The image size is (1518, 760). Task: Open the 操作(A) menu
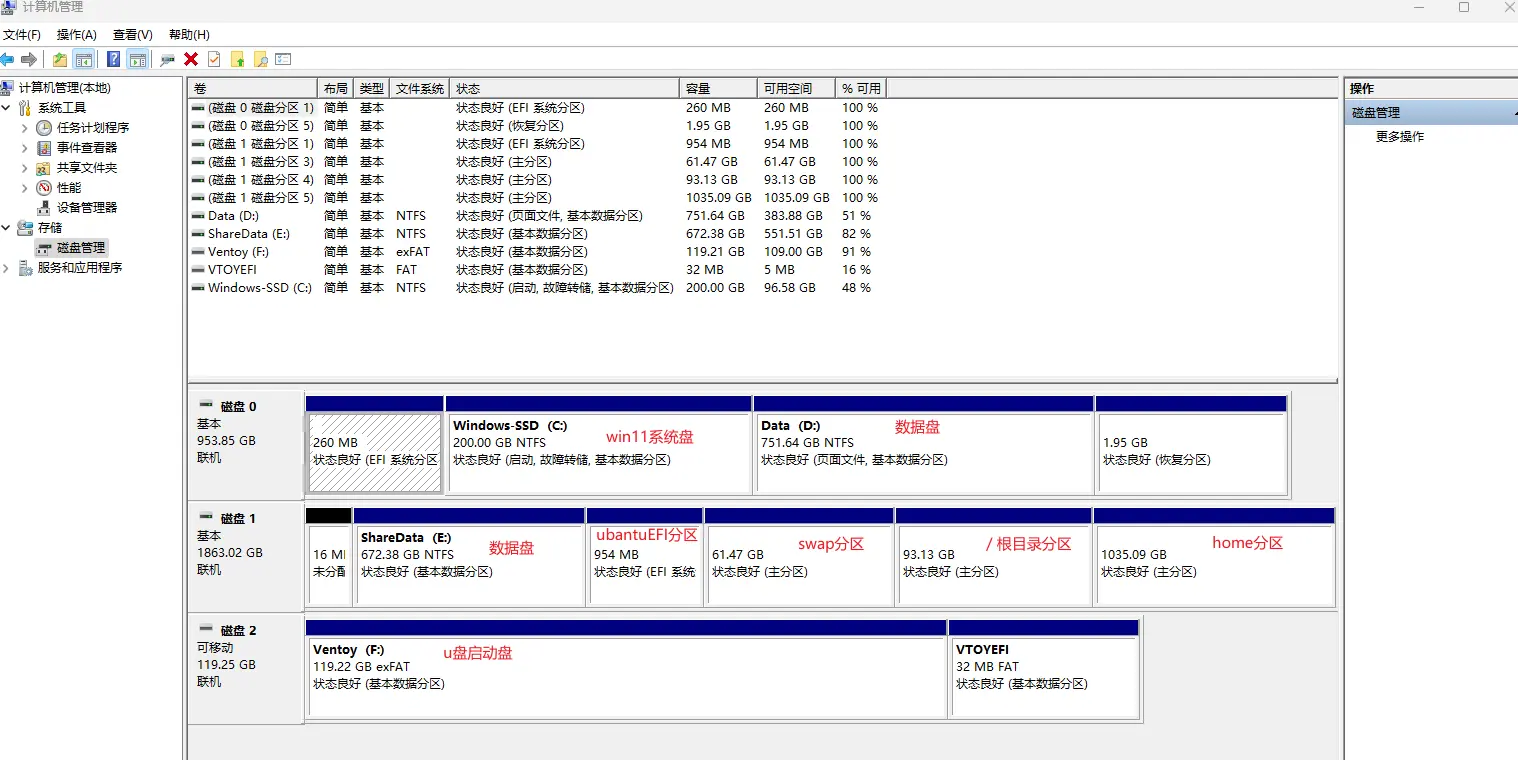[x=77, y=35]
